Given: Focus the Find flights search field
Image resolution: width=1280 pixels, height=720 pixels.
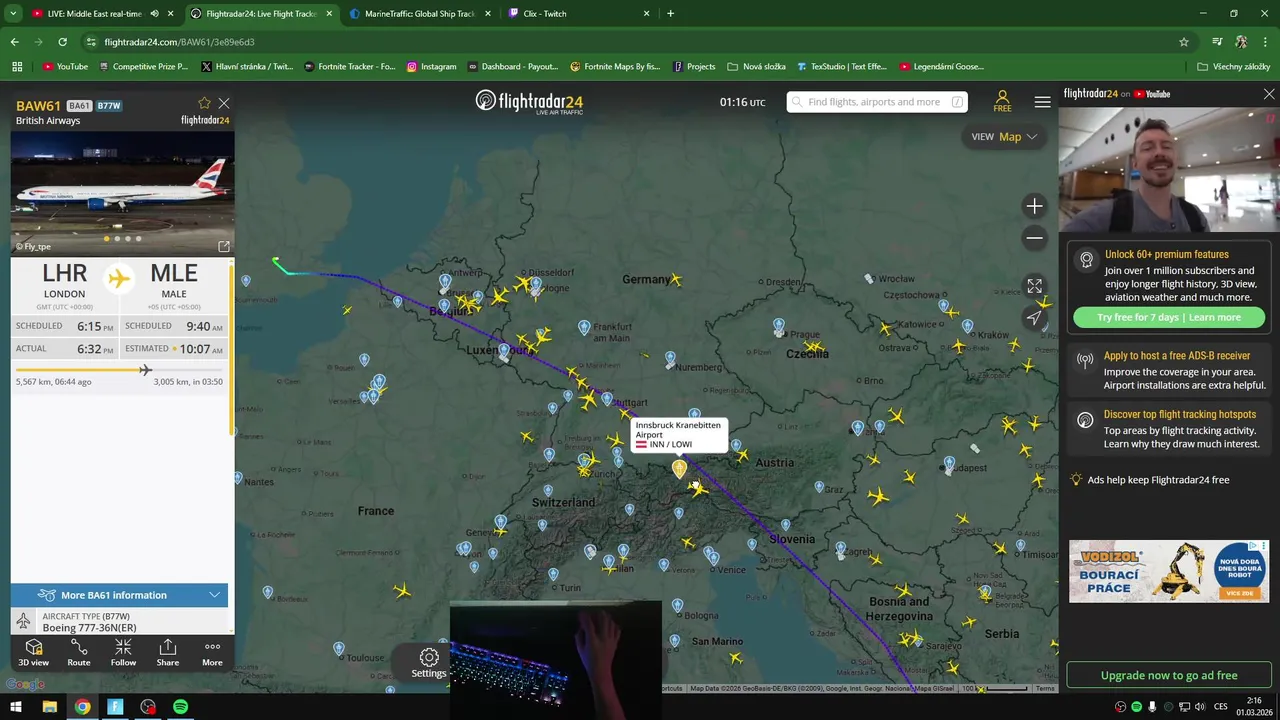Looking at the screenshot, I should point(877,102).
